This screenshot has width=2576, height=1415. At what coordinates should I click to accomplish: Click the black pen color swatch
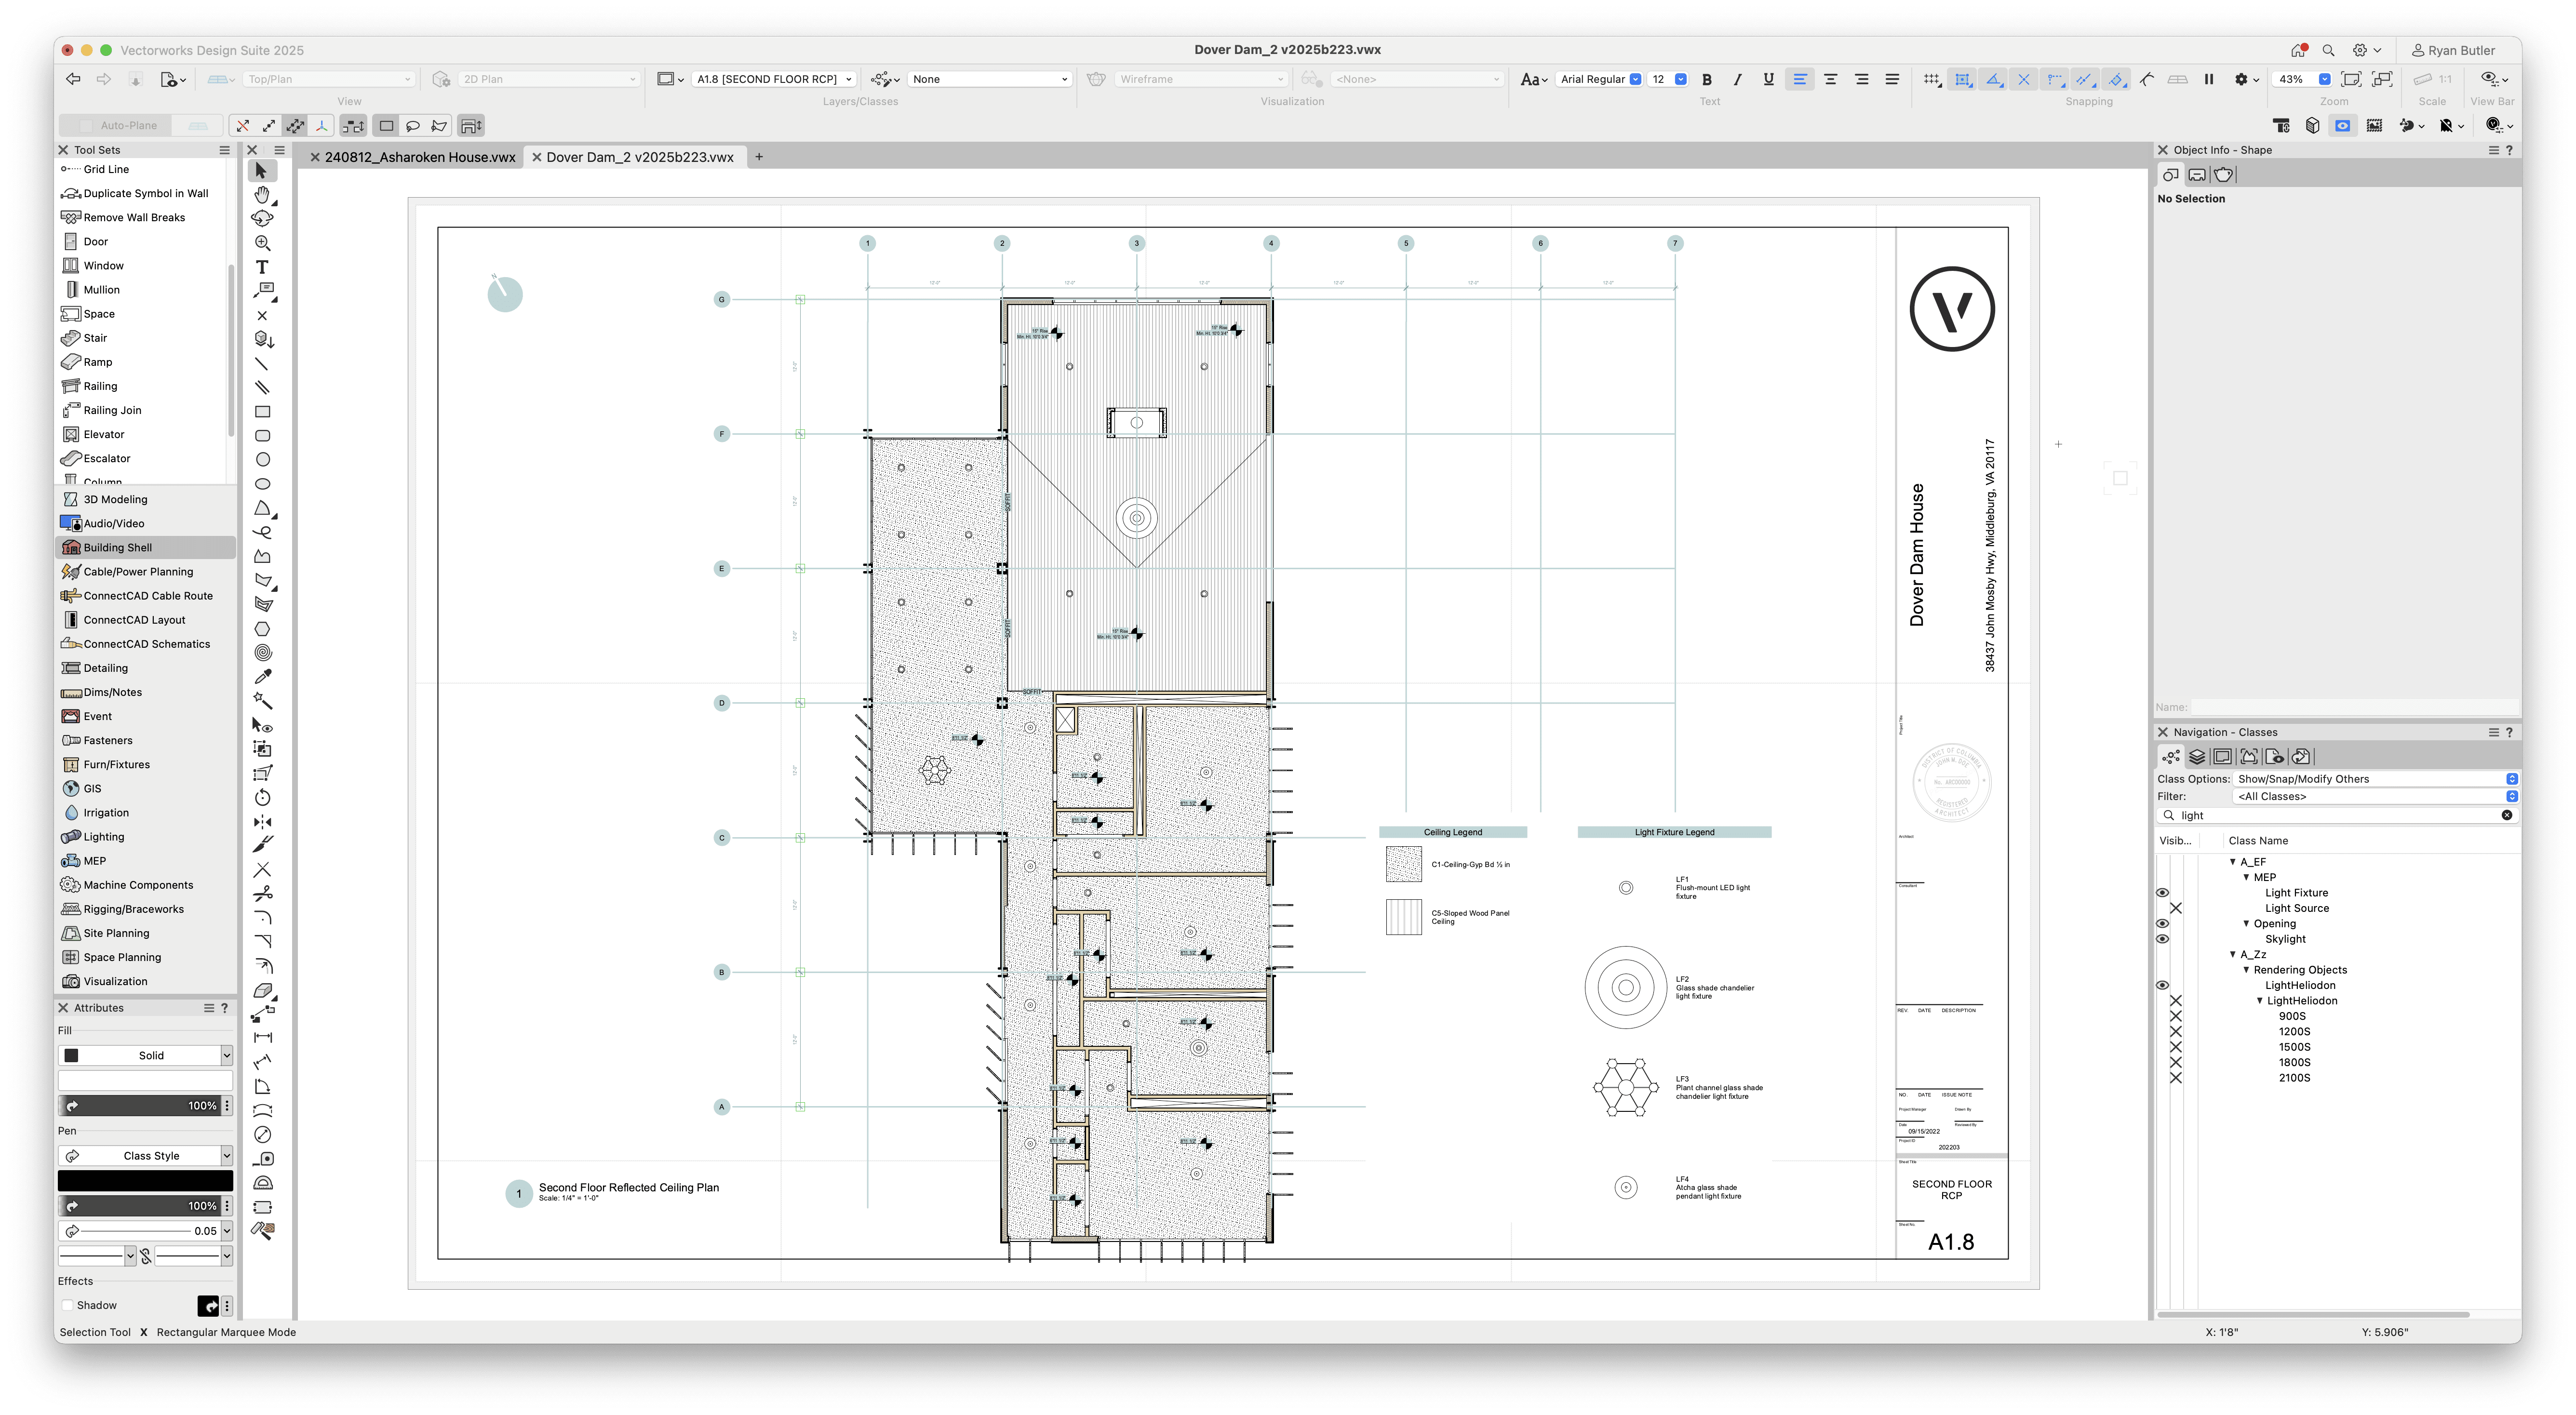coord(145,1180)
